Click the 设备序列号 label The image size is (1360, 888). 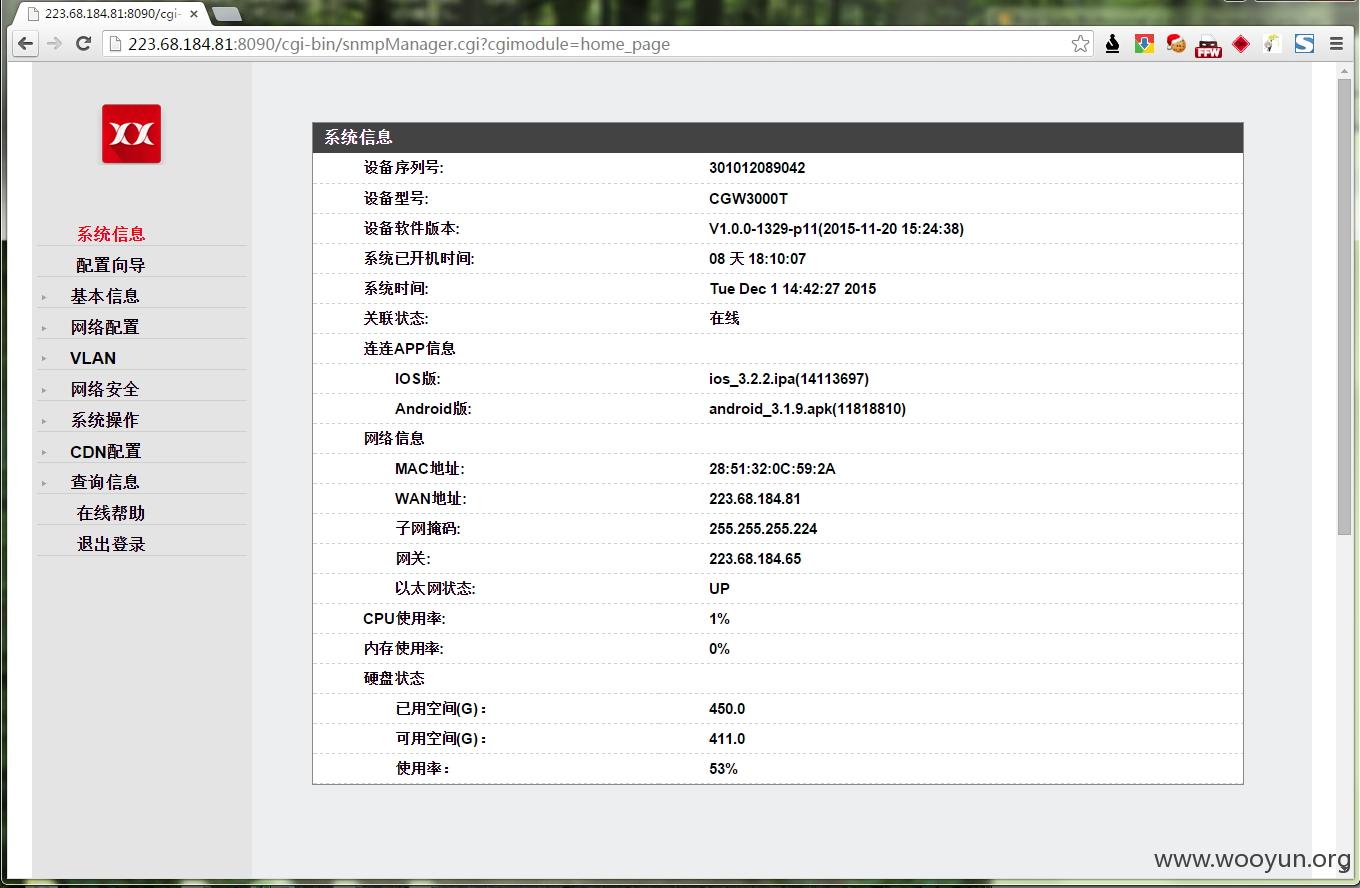(x=403, y=168)
